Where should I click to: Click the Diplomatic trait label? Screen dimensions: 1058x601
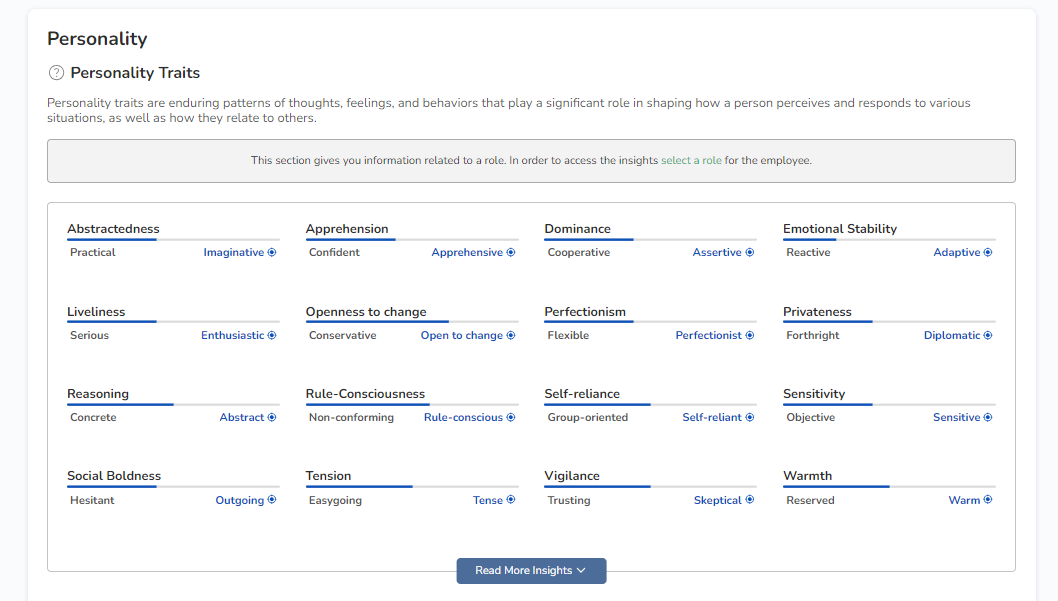(x=952, y=336)
